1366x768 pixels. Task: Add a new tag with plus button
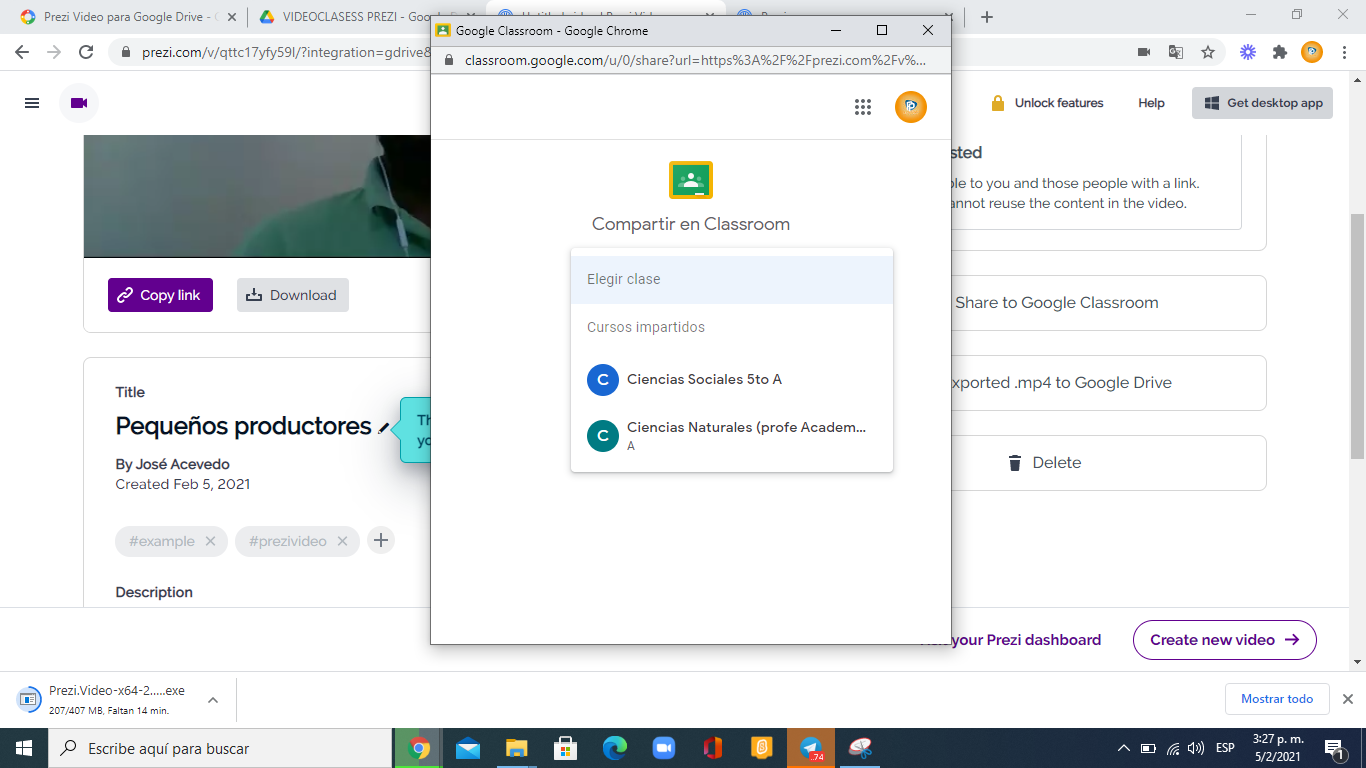[x=380, y=541]
